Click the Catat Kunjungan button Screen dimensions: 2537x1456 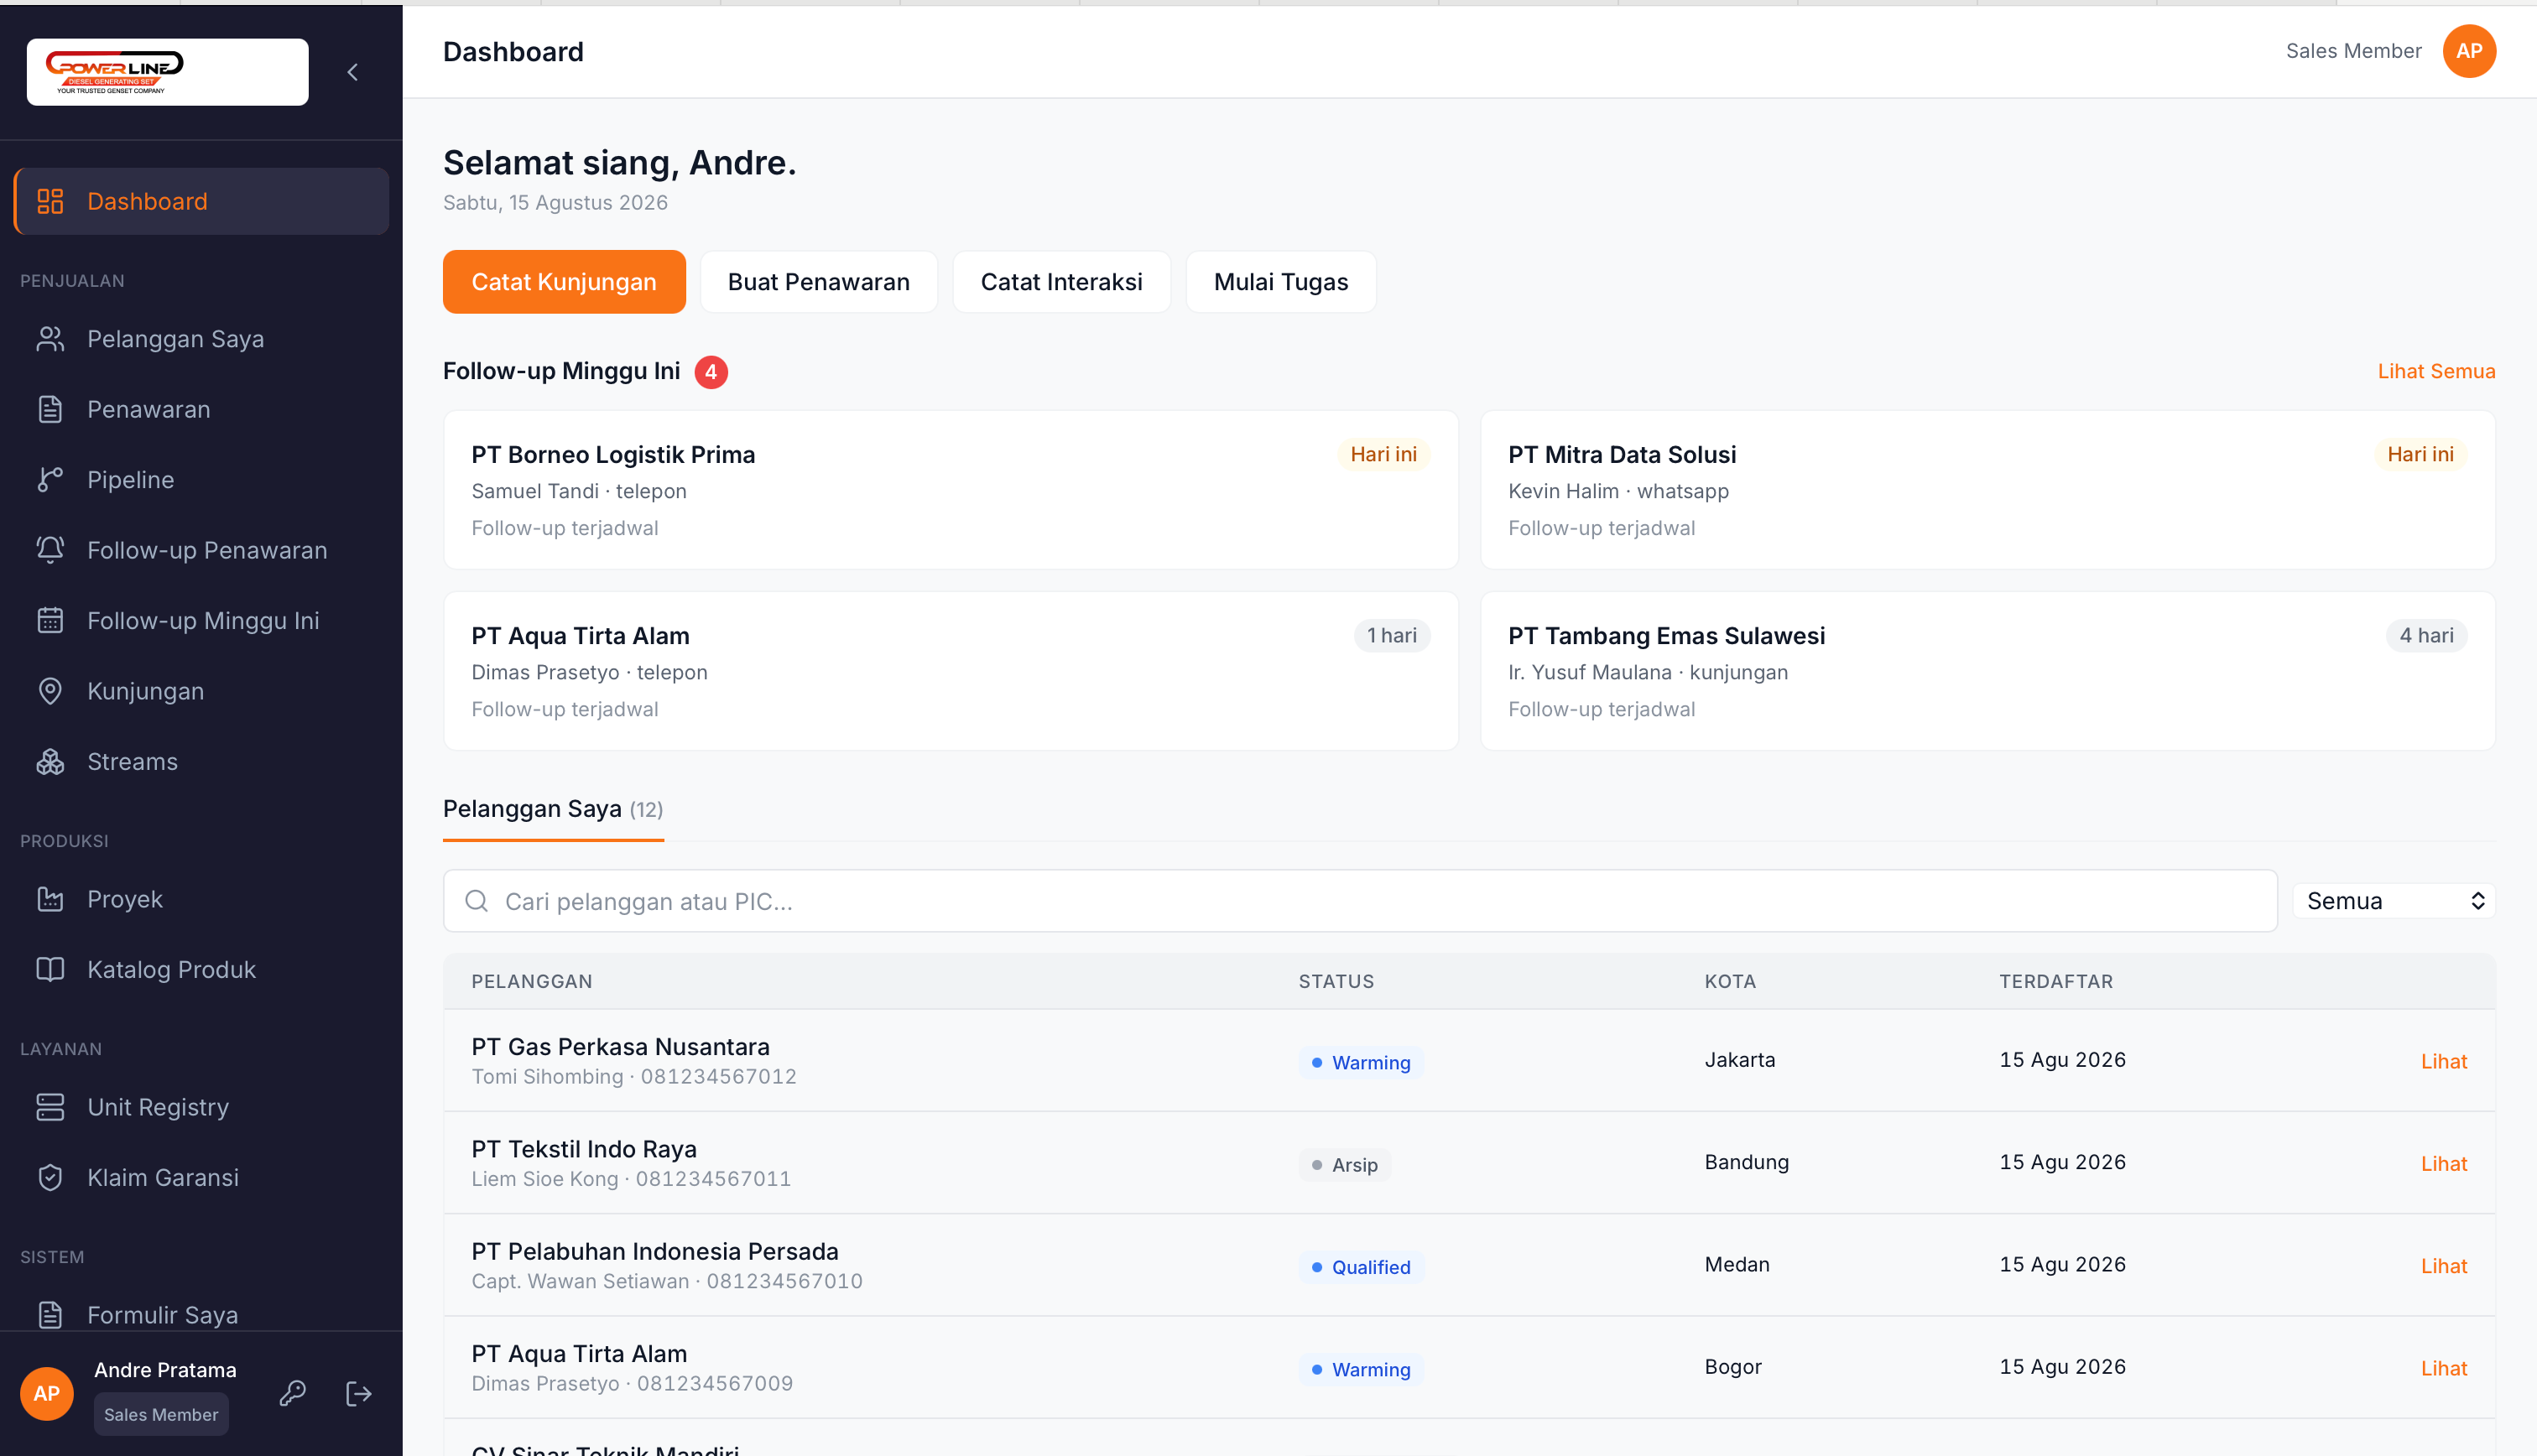(564, 282)
